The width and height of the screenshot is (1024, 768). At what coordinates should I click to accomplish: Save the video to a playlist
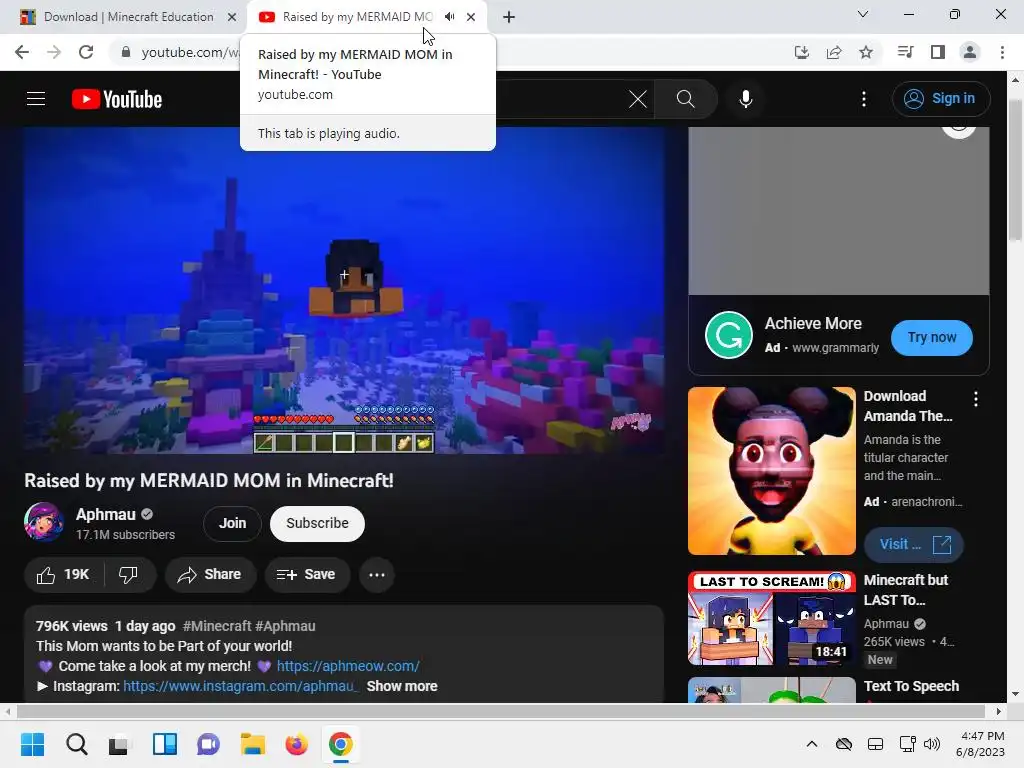(306, 575)
